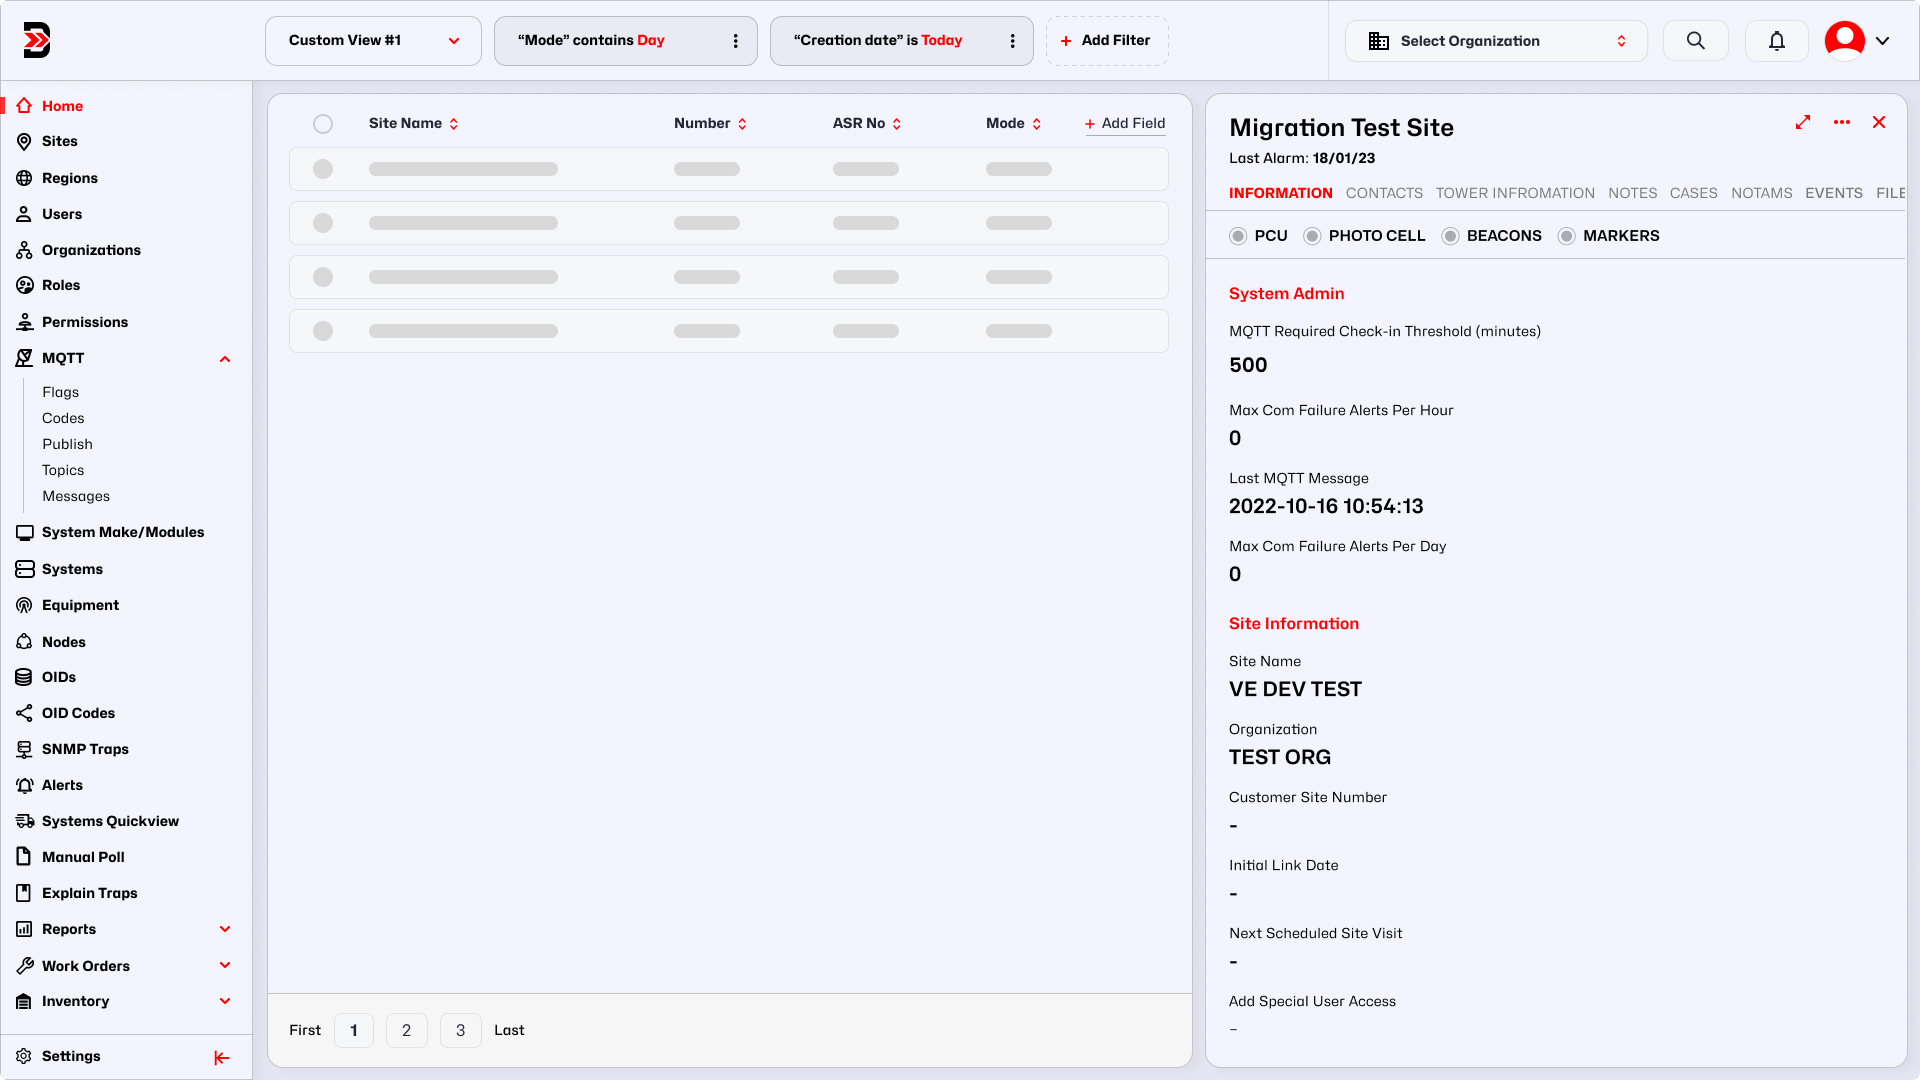Expand the Reports sidebar section
The image size is (1920, 1080).
(x=225, y=929)
